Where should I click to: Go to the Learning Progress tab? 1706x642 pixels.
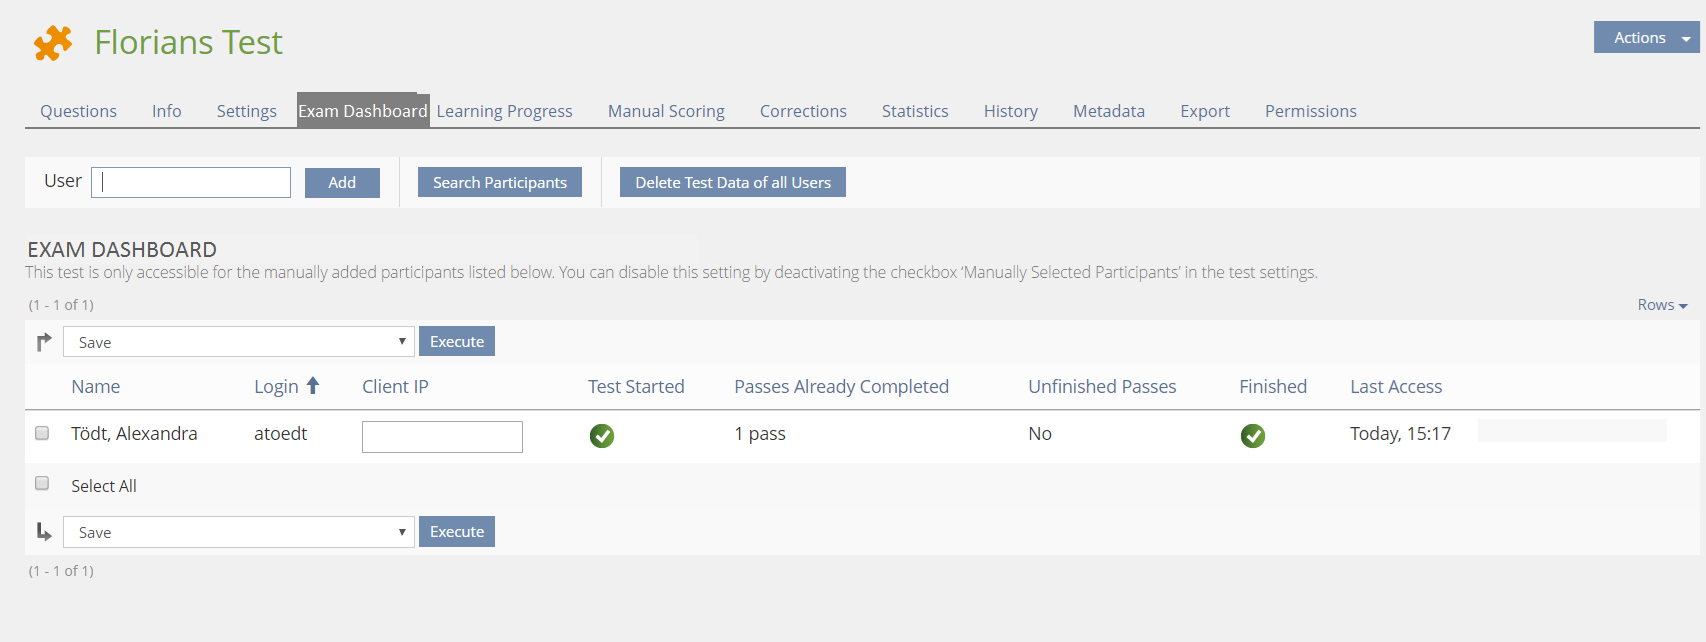pos(505,111)
